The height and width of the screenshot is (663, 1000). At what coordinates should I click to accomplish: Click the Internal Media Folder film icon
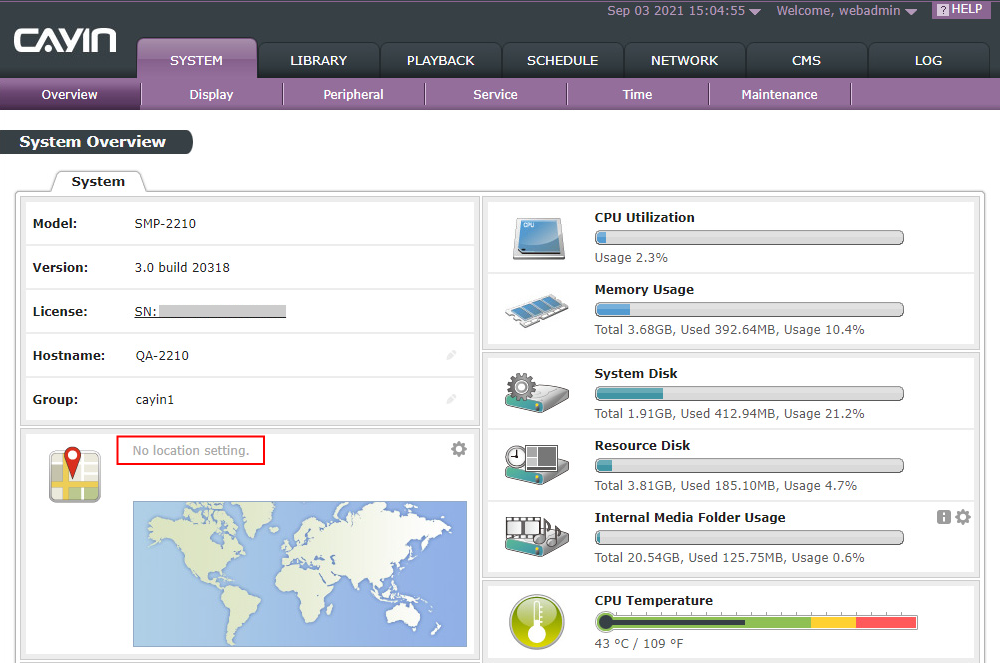tap(536, 536)
